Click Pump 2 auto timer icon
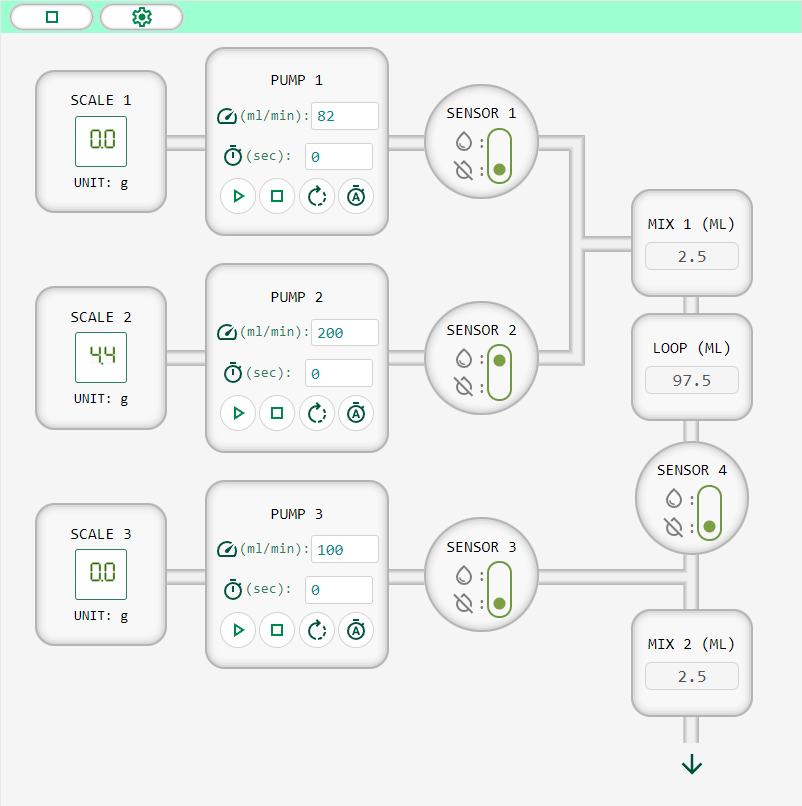This screenshot has width=802, height=806. tap(356, 413)
